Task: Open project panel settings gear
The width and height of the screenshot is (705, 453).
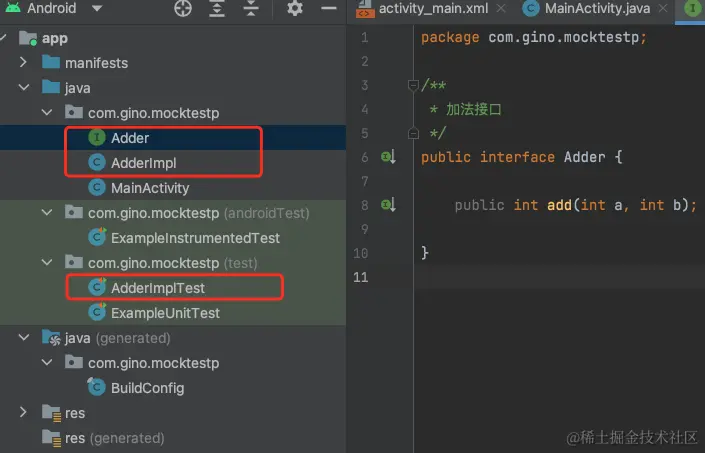Action: pyautogui.click(x=295, y=8)
